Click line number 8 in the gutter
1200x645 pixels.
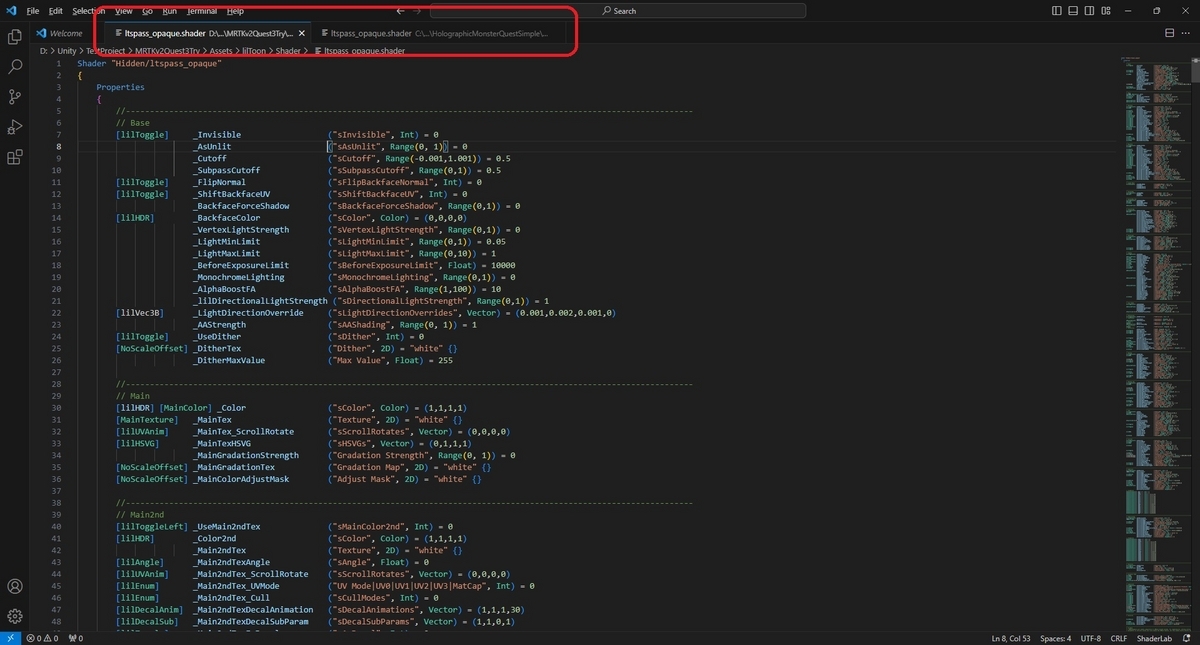pos(60,146)
